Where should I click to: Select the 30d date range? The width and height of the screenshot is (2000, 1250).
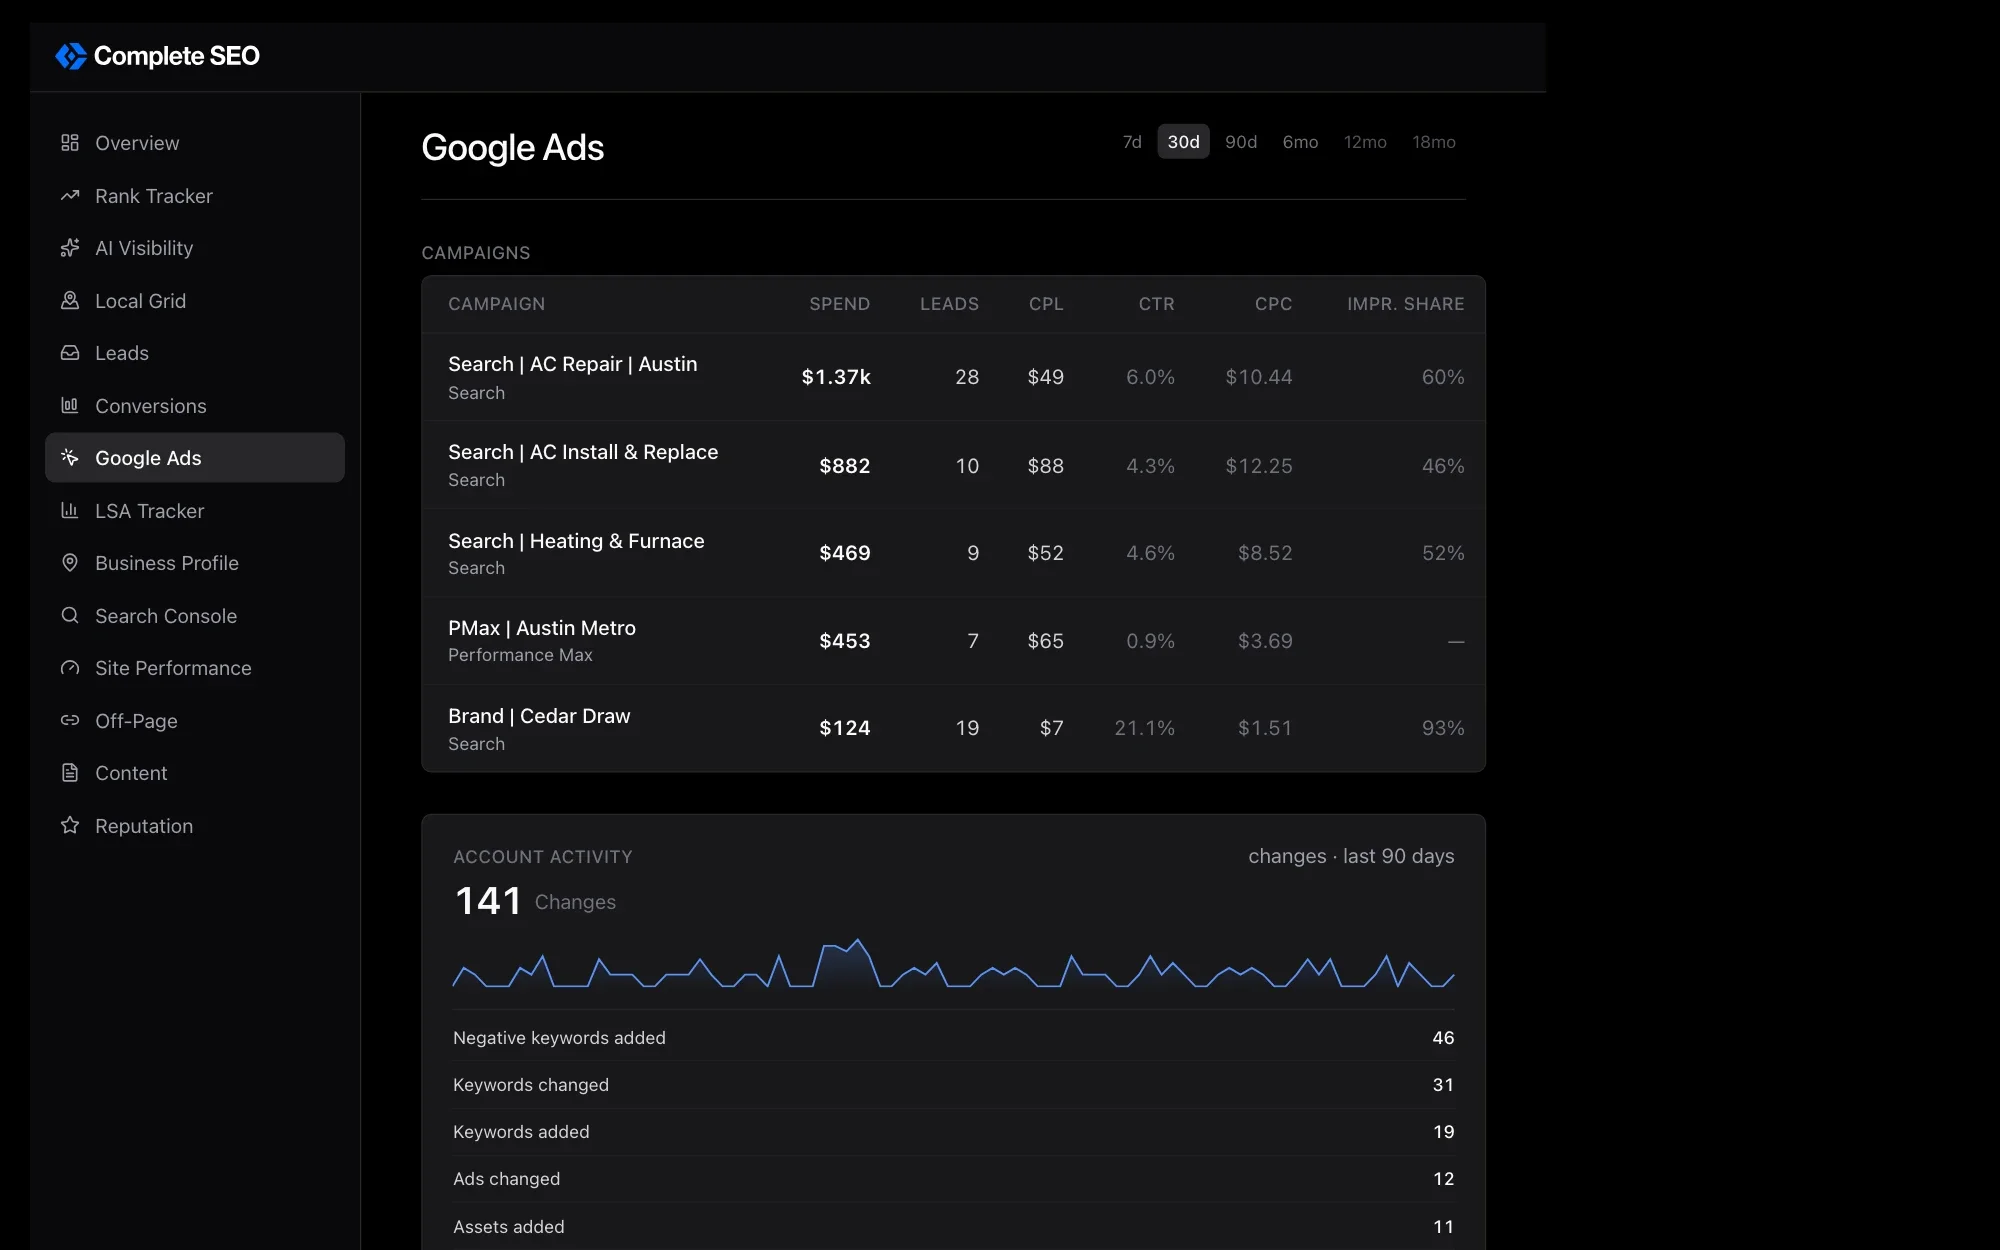(1184, 142)
